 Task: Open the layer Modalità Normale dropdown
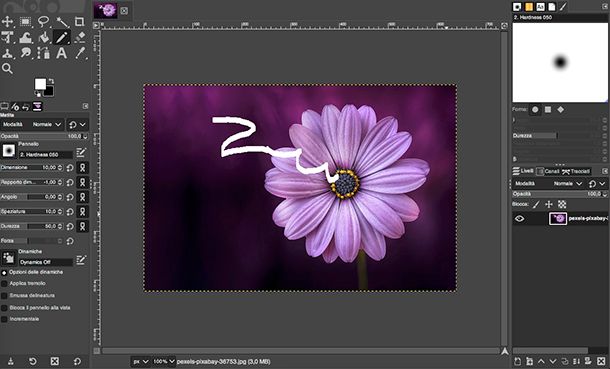548,184
